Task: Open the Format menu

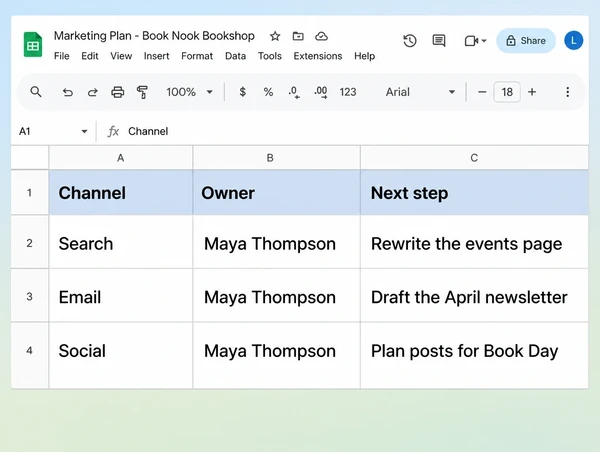Action: [197, 56]
